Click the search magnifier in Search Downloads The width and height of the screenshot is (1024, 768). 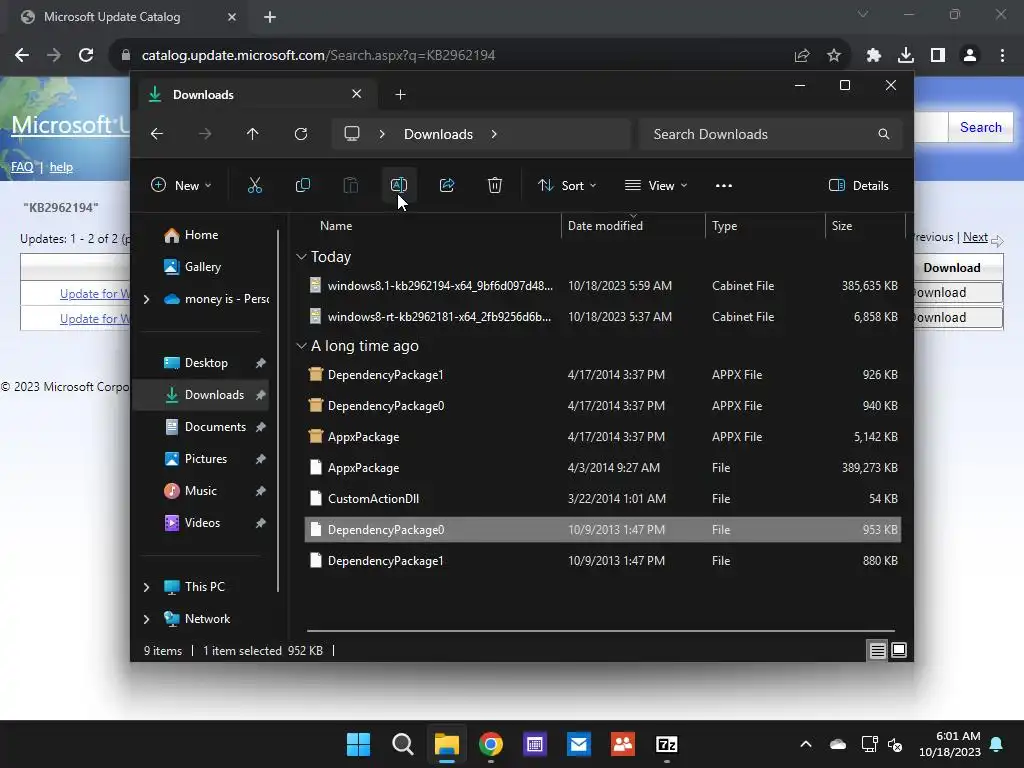coord(884,134)
